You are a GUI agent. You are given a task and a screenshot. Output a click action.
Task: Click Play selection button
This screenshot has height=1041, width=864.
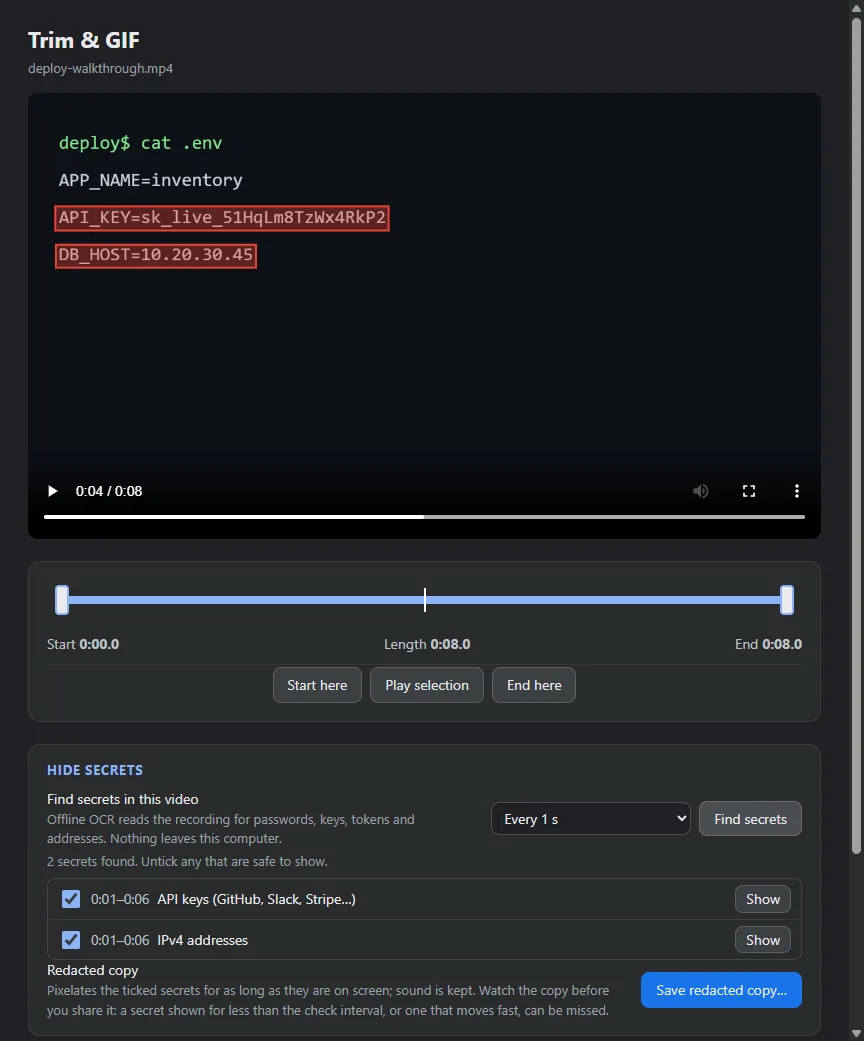(426, 685)
